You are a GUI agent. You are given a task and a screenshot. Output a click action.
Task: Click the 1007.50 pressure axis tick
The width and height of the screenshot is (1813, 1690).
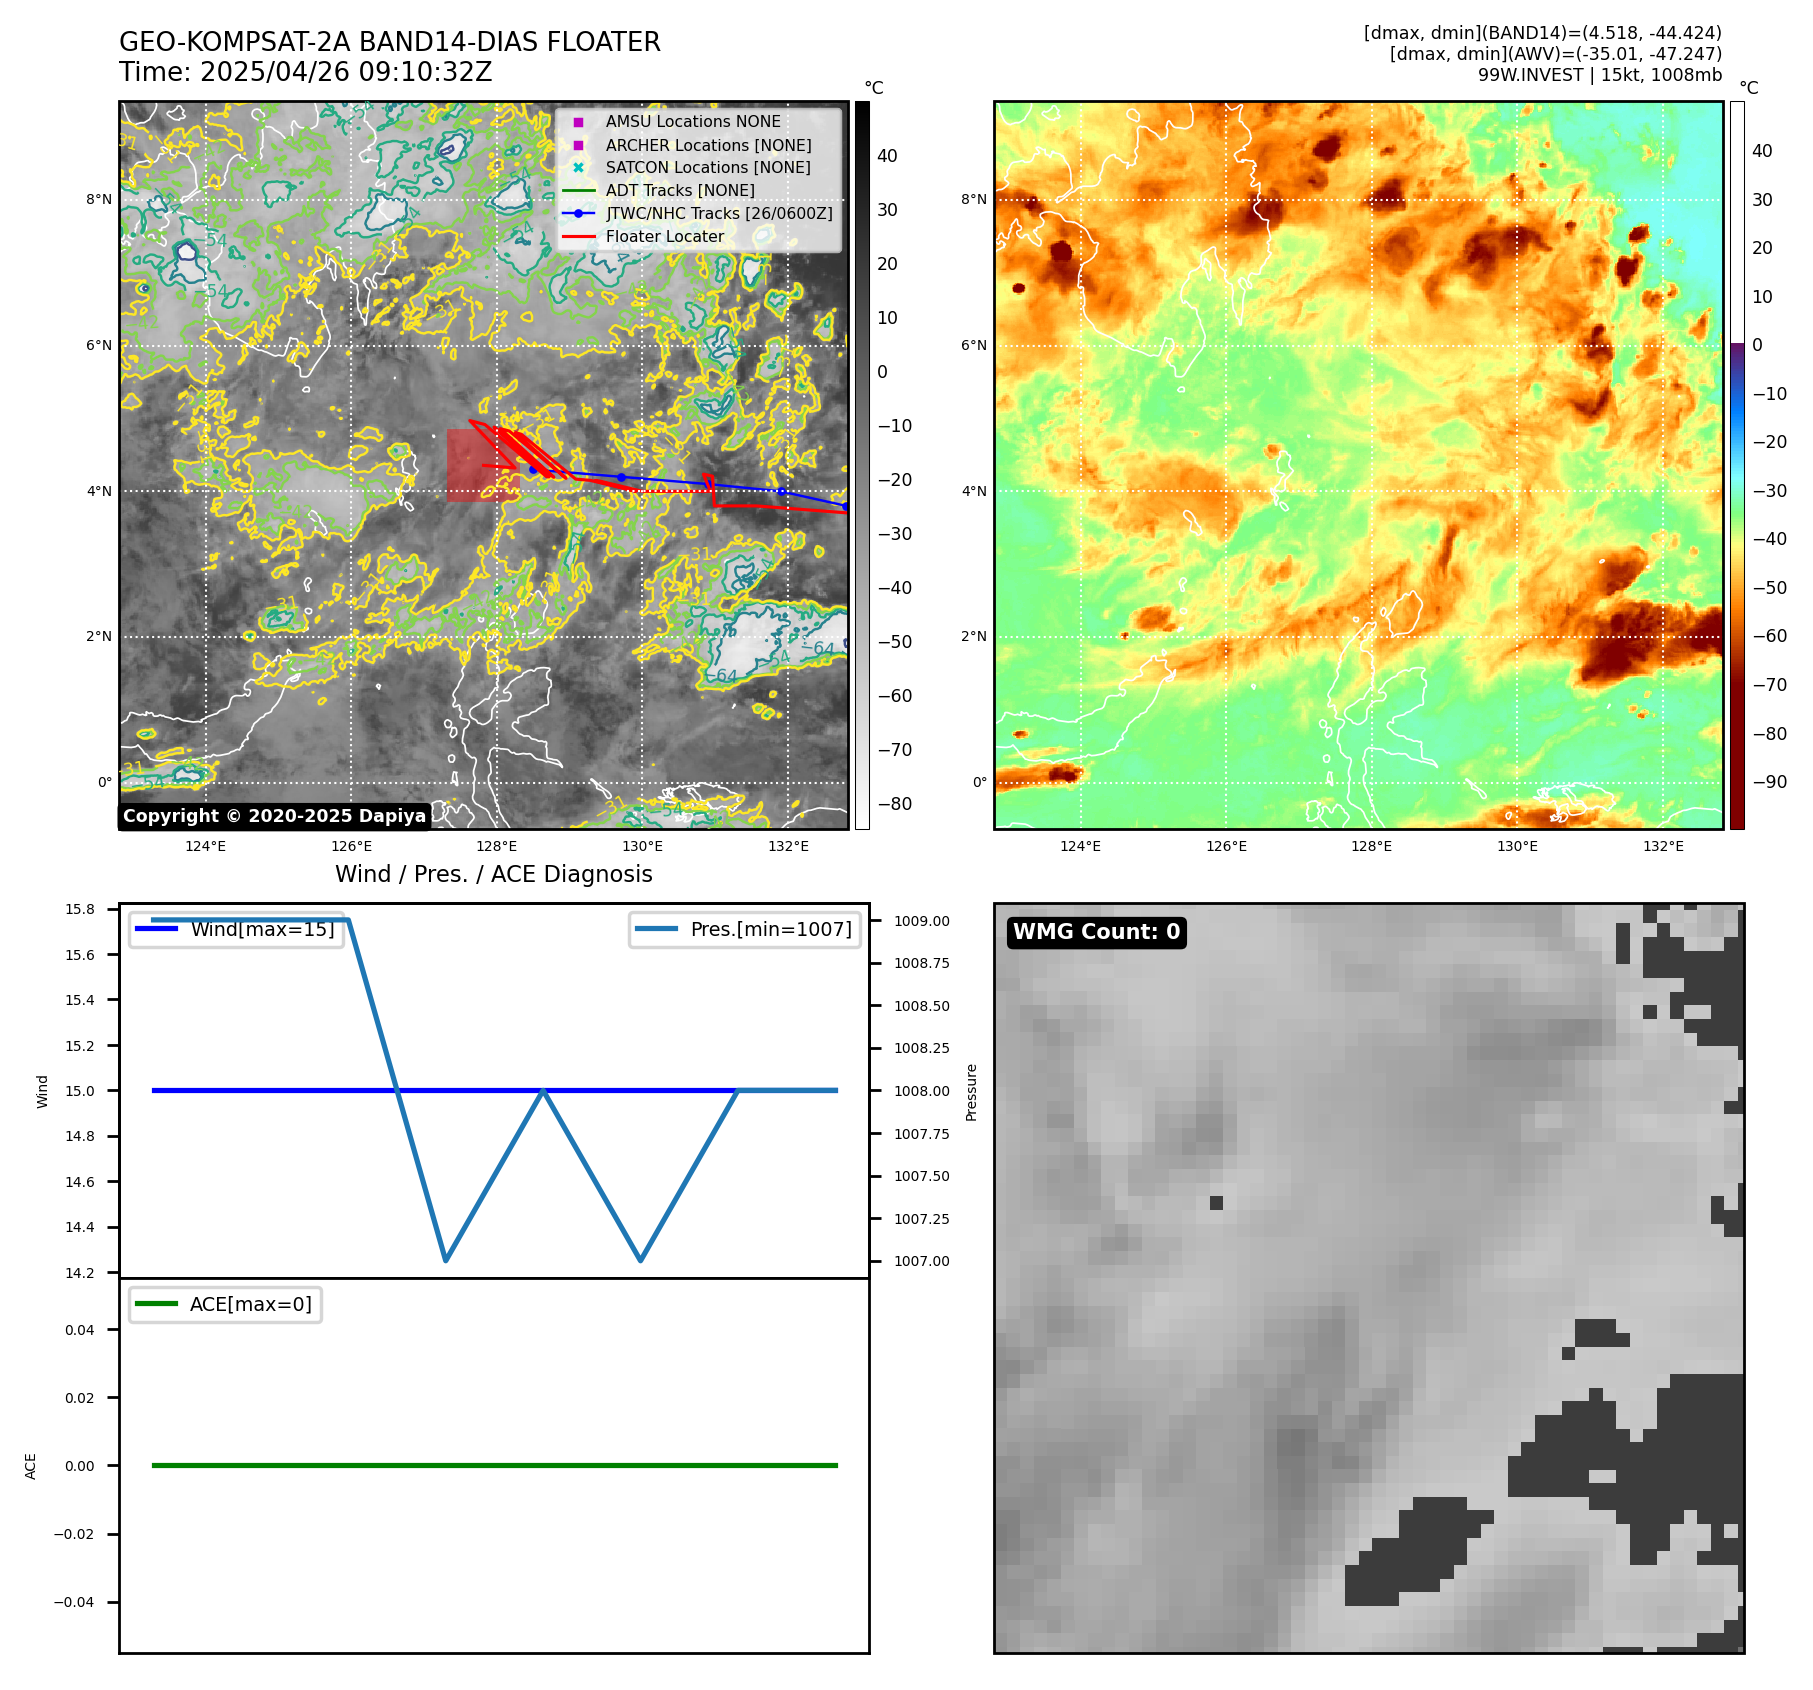[922, 1176]
